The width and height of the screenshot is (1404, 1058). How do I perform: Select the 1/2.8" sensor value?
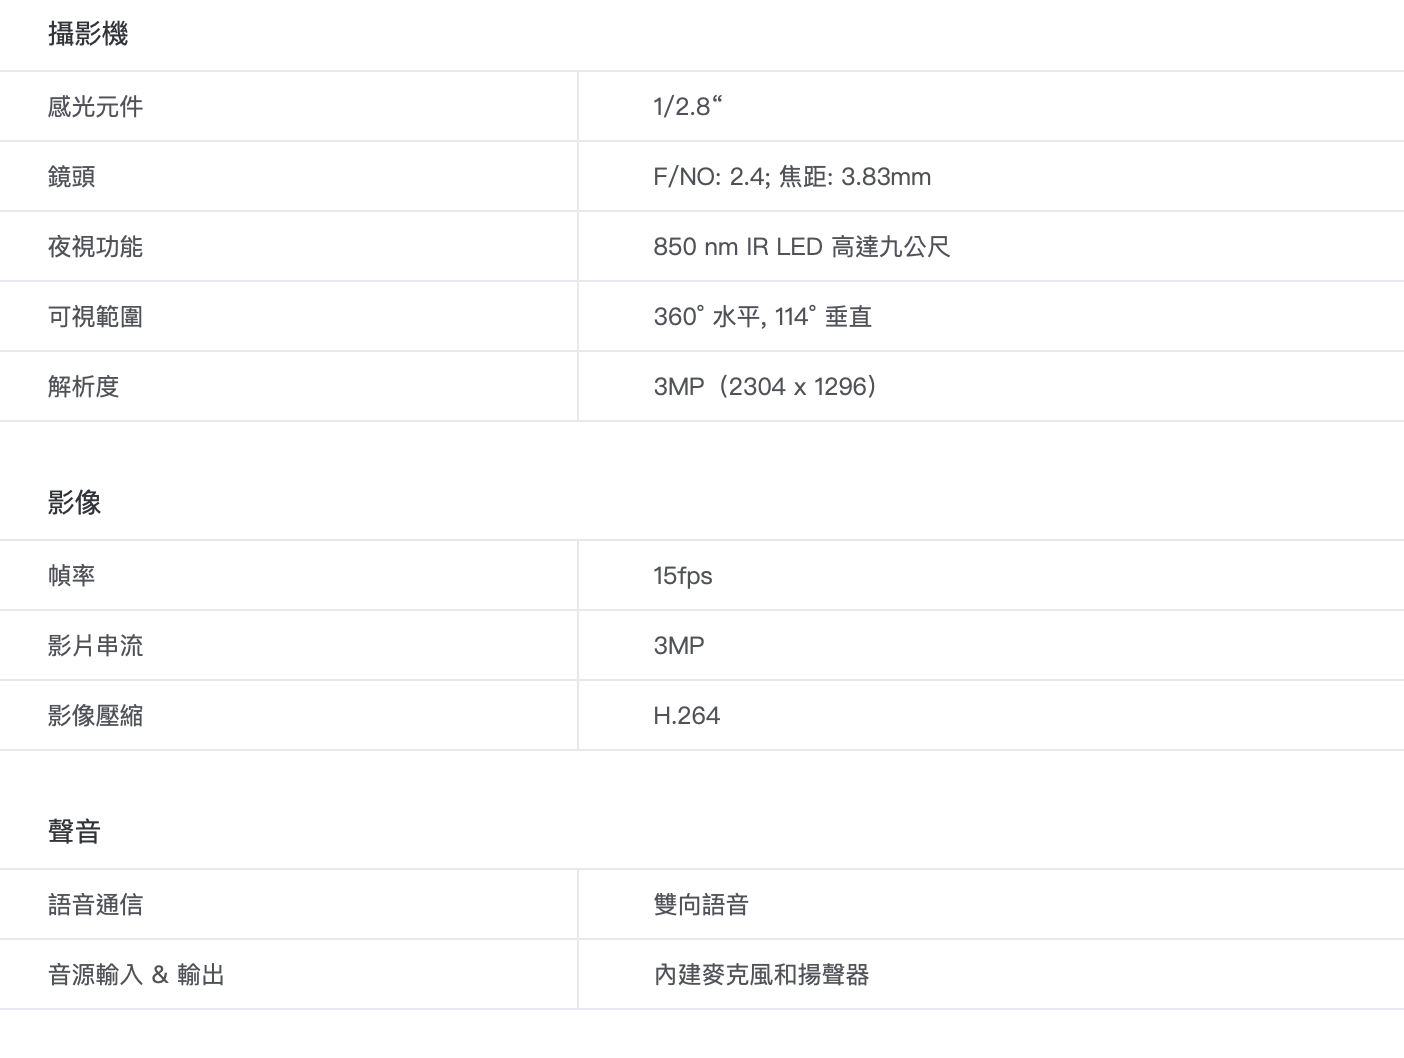point(687,107)
